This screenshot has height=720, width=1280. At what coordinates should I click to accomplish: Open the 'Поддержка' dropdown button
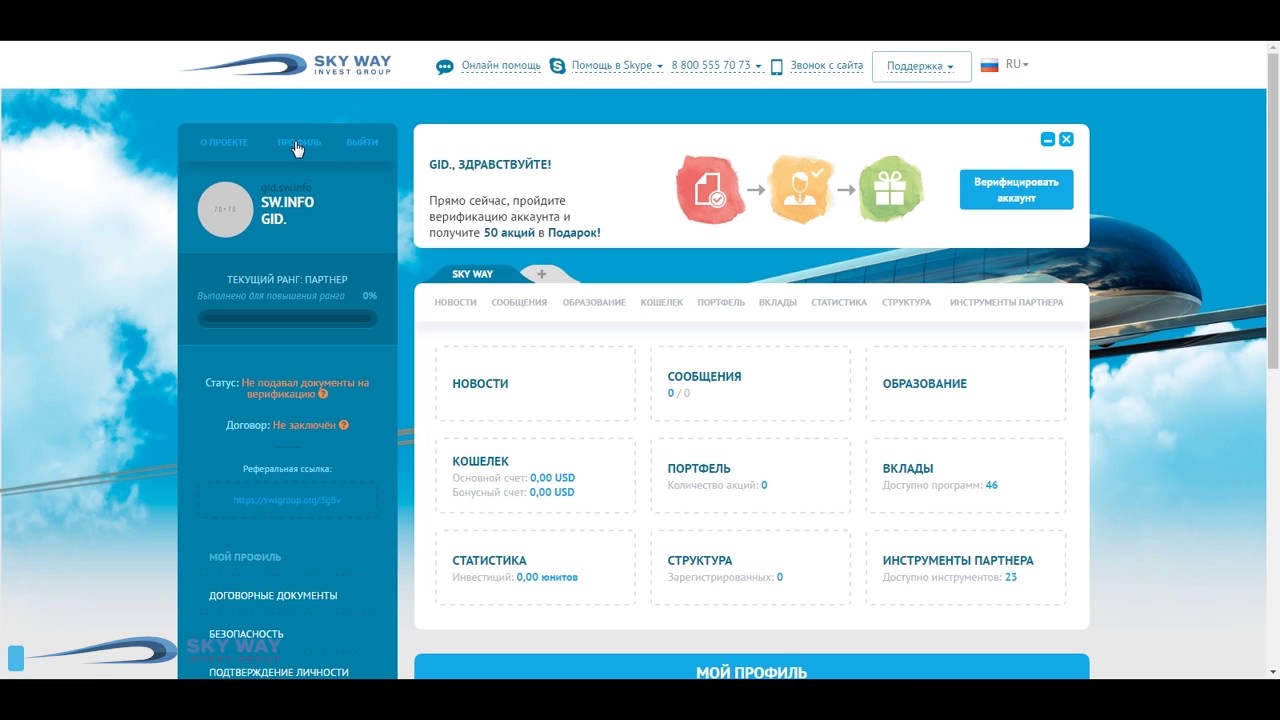pyautogui.click(x=921, y=67)
